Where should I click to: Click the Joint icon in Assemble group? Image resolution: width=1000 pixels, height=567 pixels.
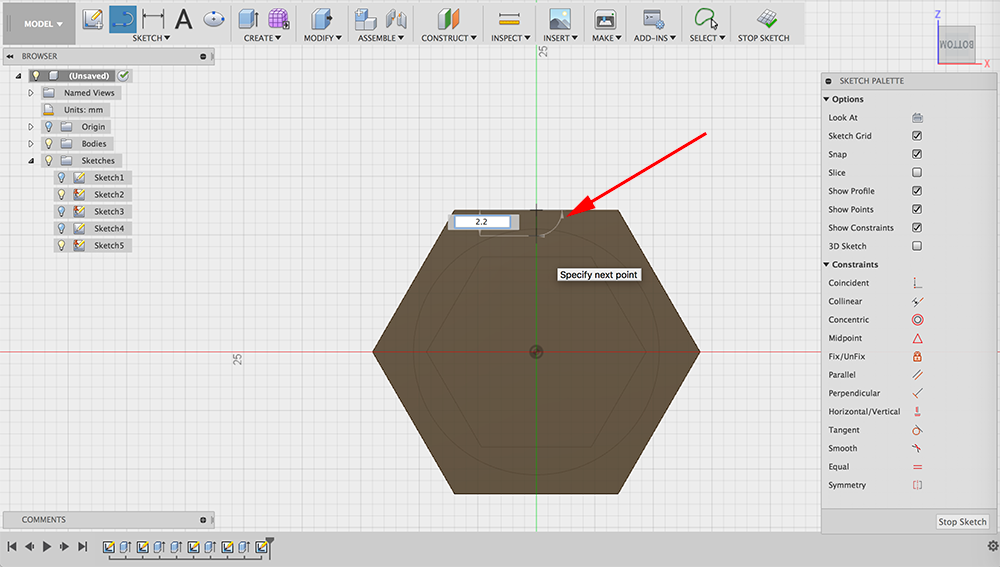click(x=396, y=19)
